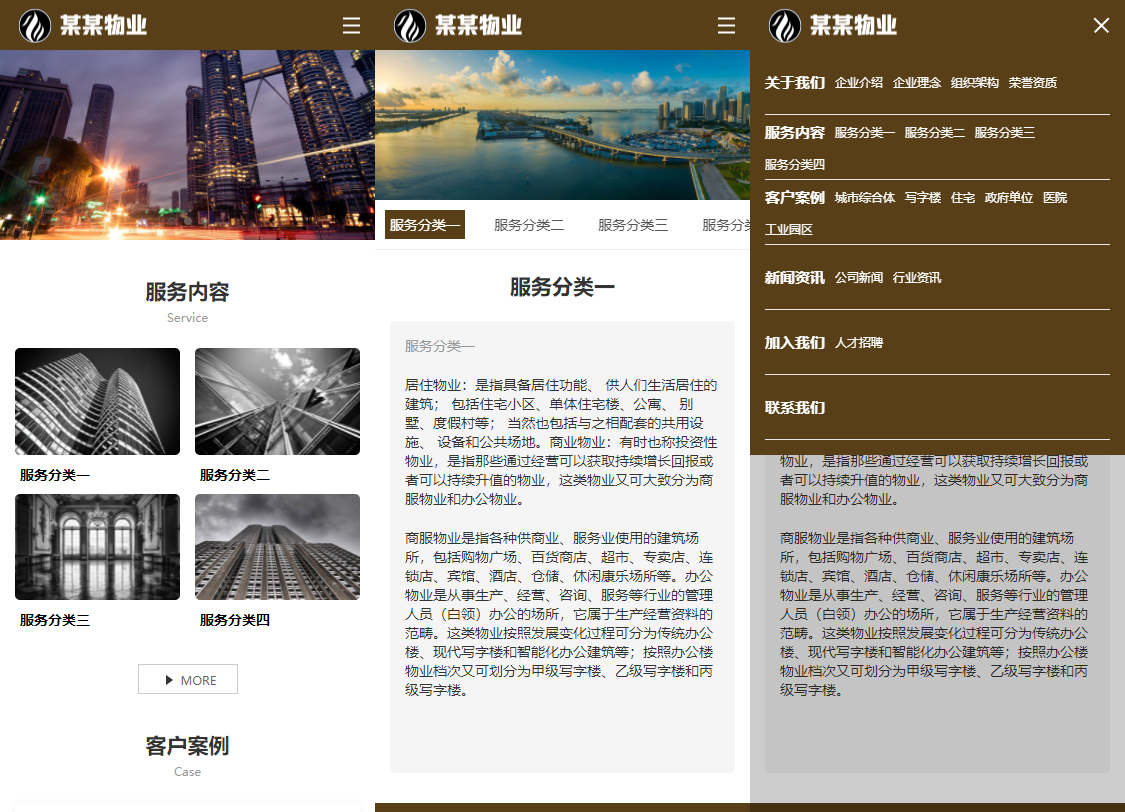Click the 客户案例 heading above Case

187,746
